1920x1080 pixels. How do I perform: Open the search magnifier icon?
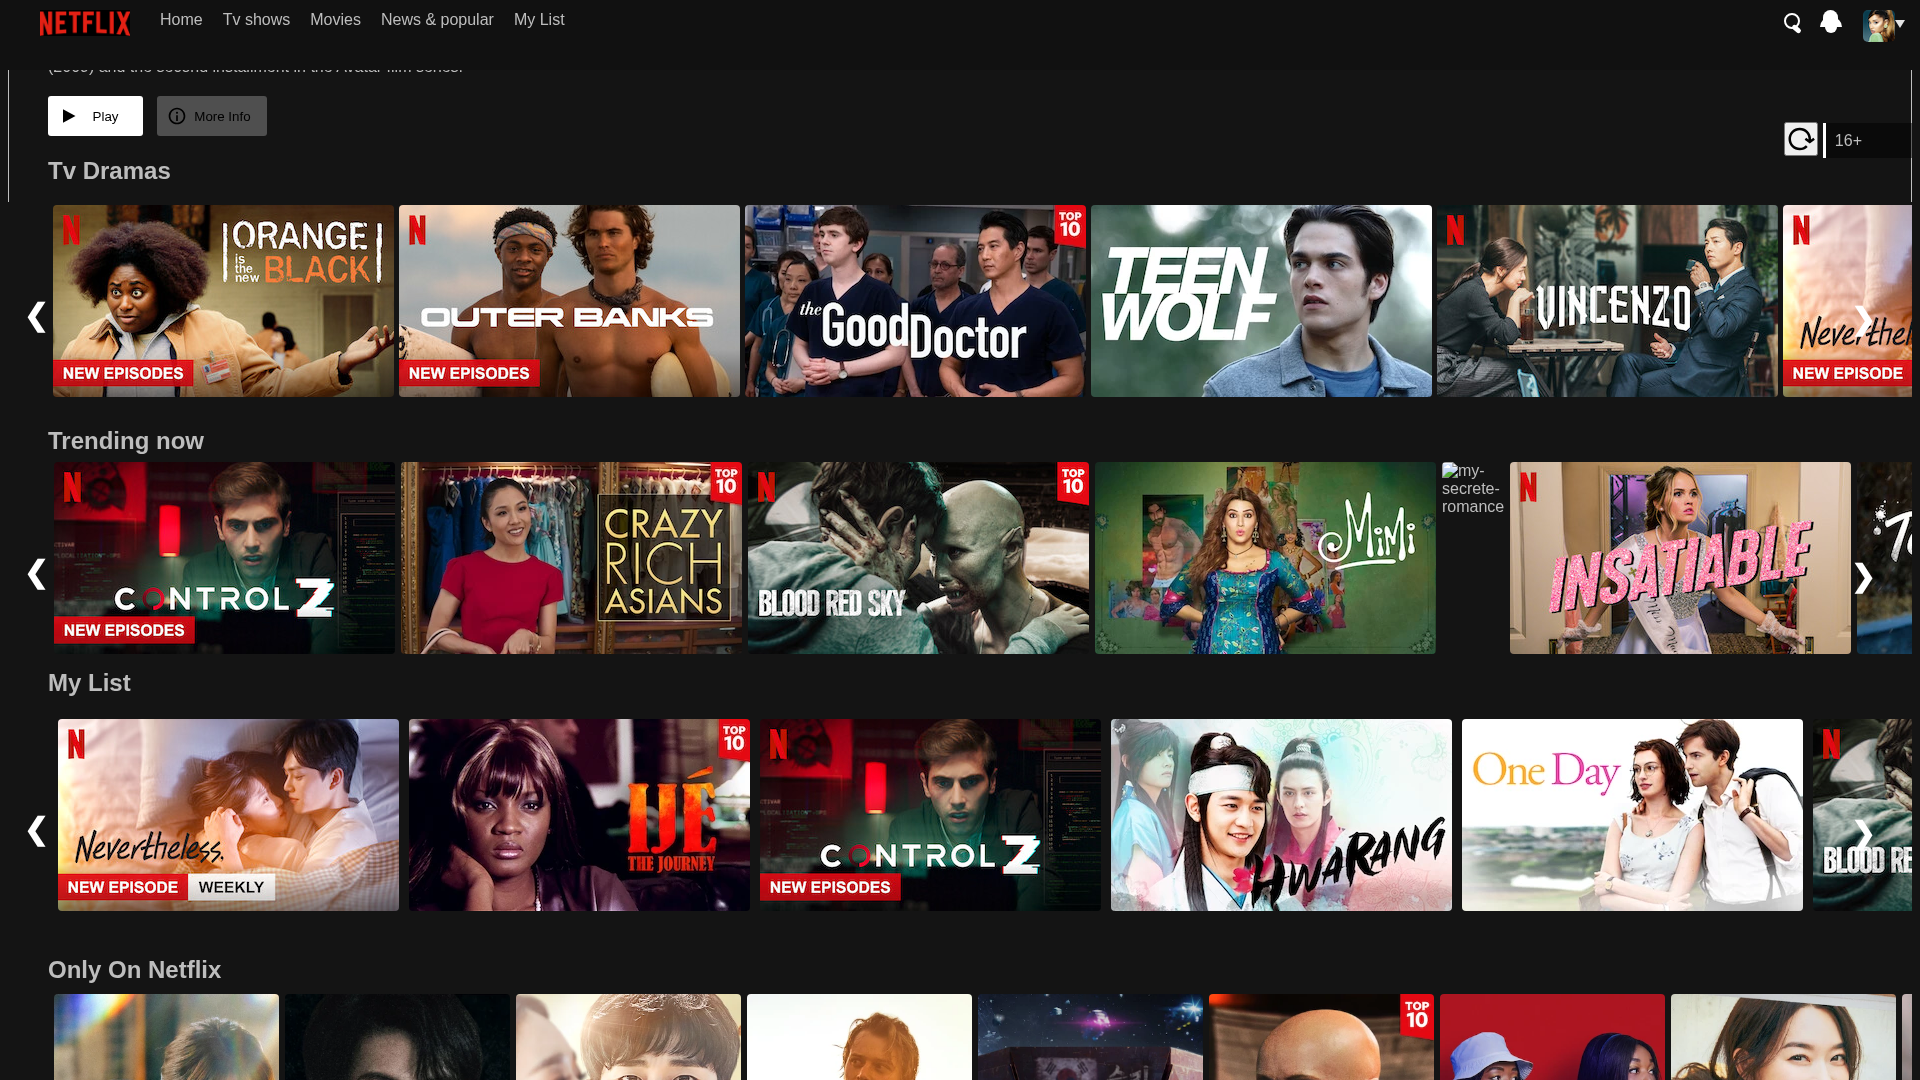click(1792, 23)
